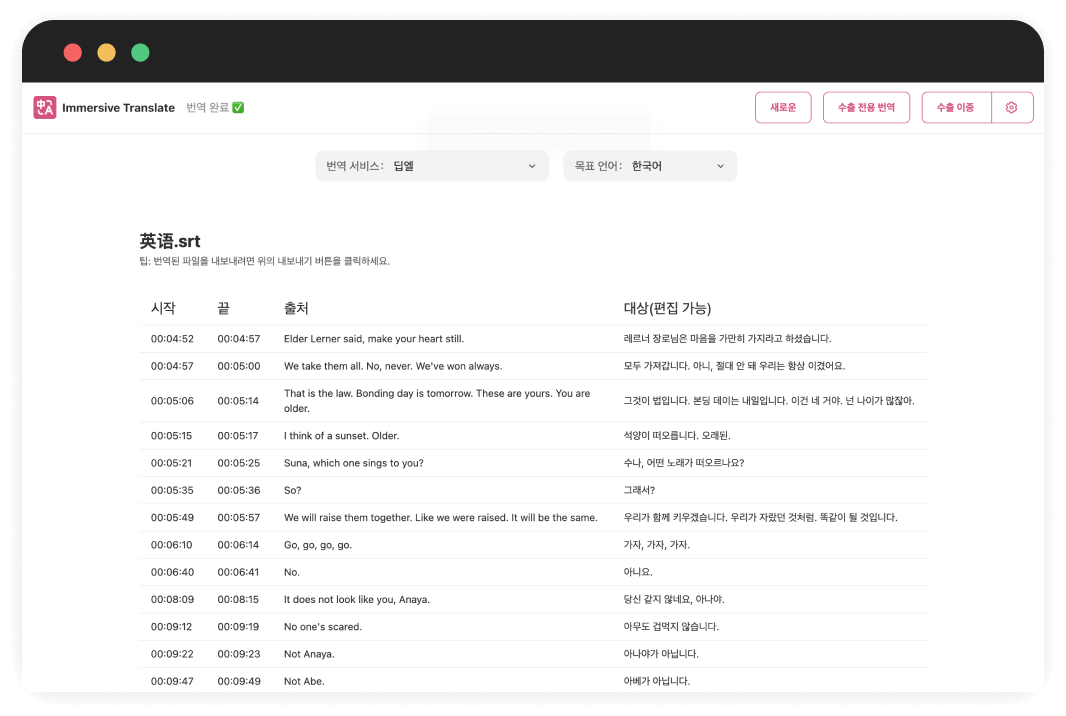The image size is (1066, 716).
Task: Click source text 'No.' at 00:06:40
Action: (292, 572)
